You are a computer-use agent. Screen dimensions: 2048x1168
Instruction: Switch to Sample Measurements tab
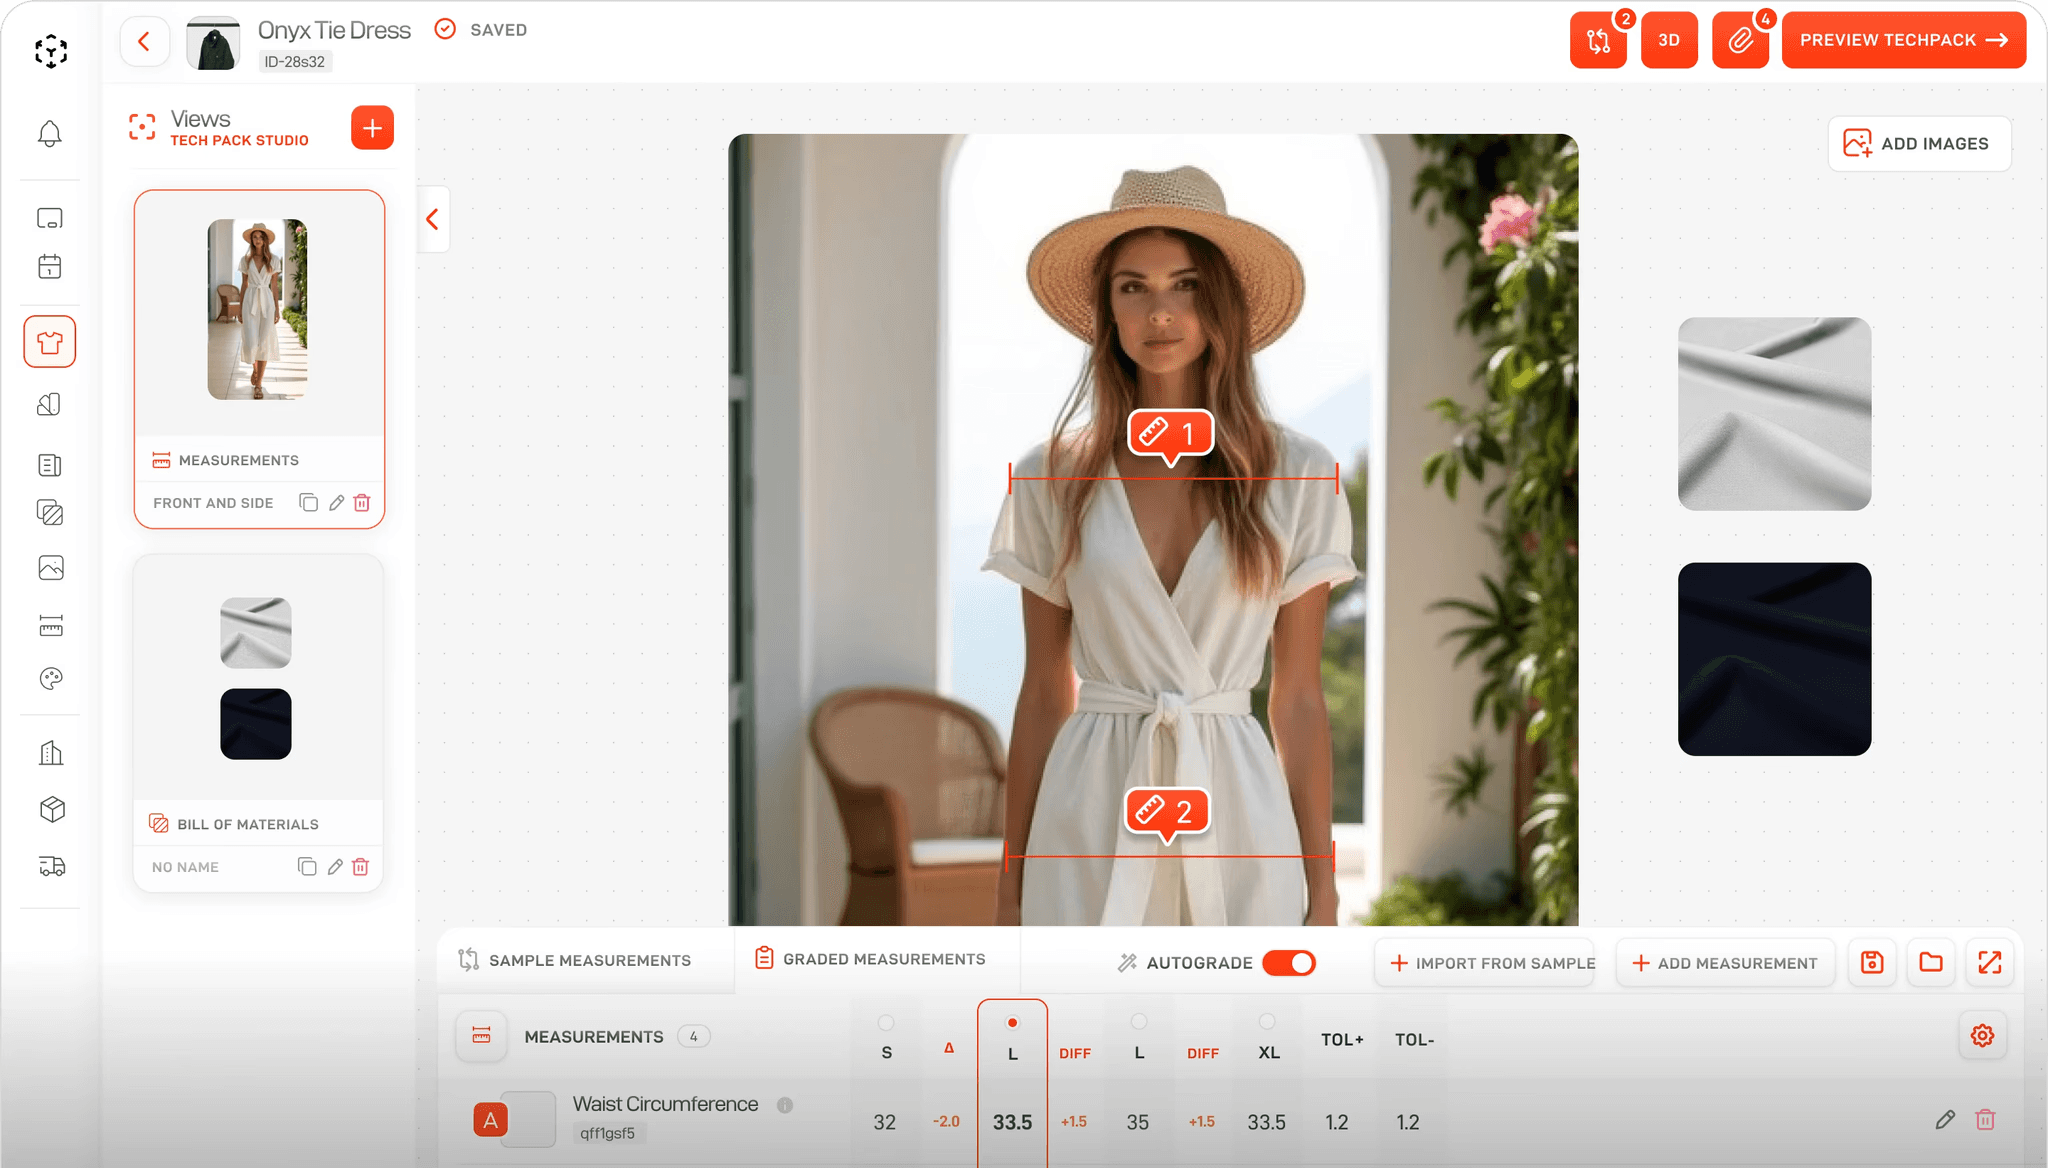575,961
